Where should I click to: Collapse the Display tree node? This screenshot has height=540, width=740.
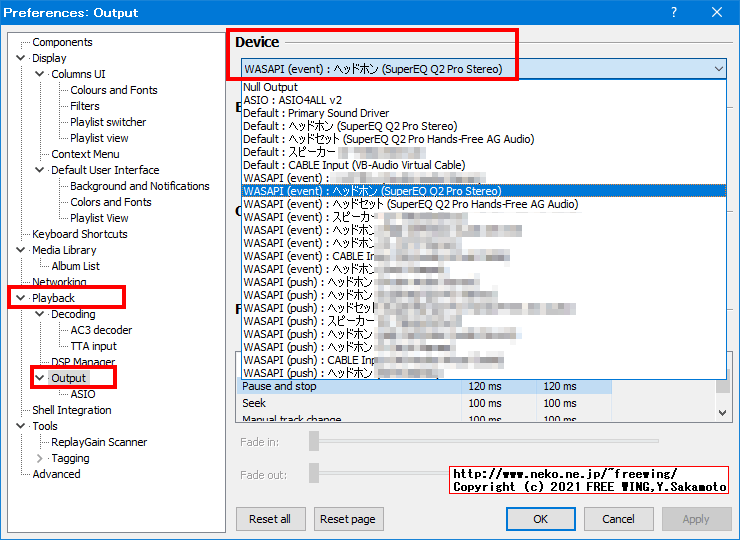(x=21, y=58)
